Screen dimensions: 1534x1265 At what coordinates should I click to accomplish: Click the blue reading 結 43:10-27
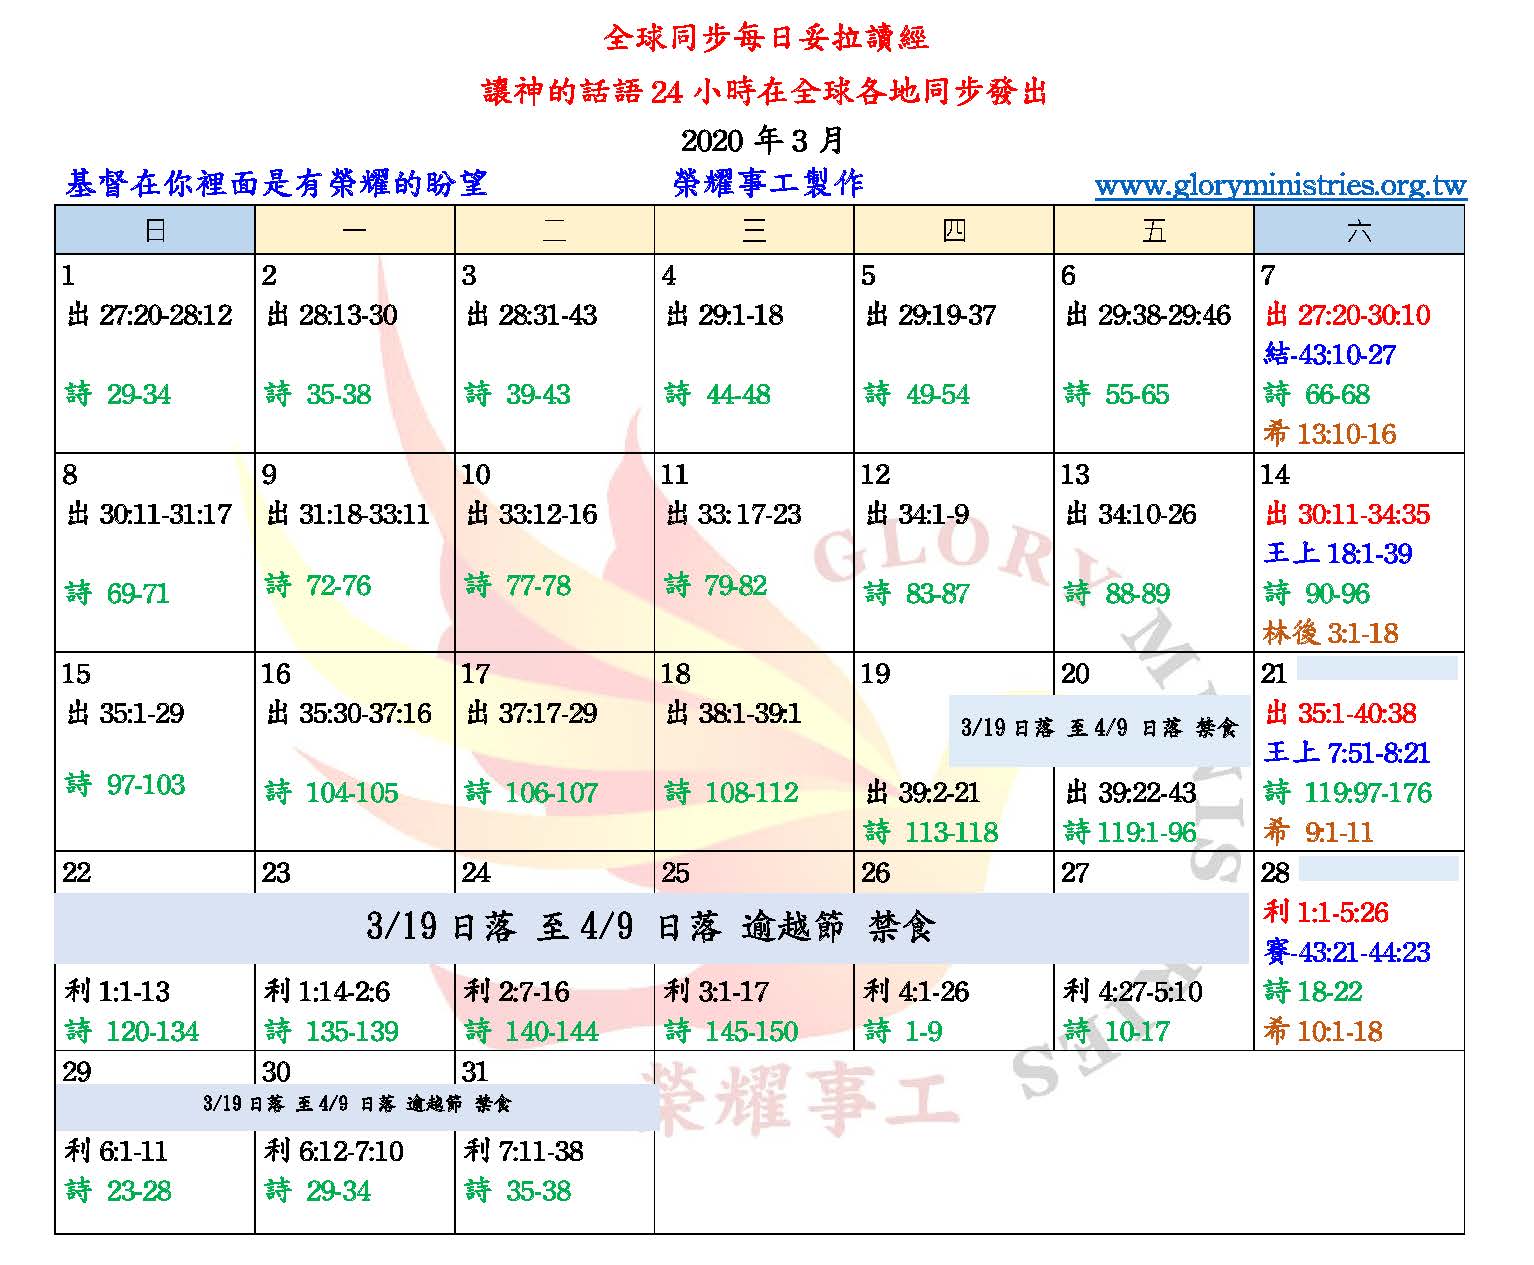pos(1329,354)
